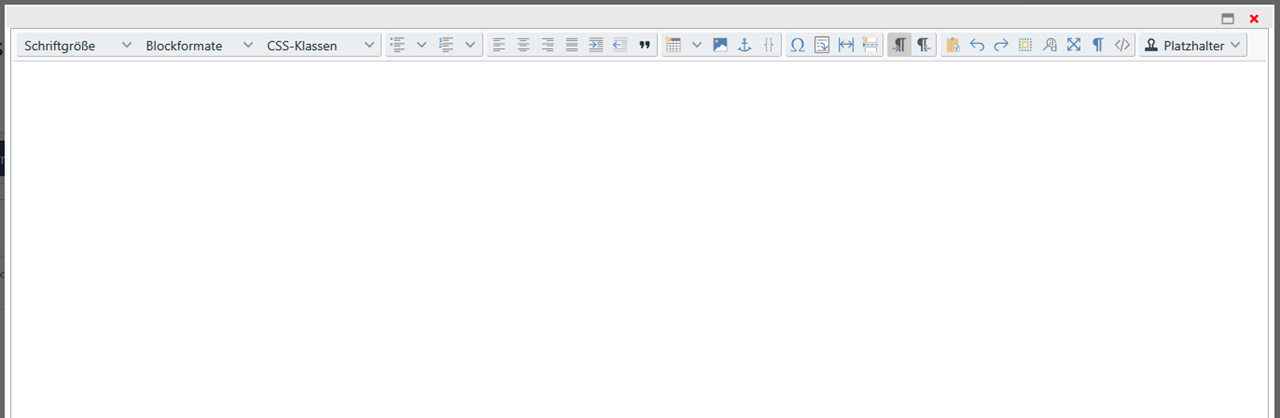Select all content icon
This screenshot has height=418, width=1280.
tap(1025, 45)
